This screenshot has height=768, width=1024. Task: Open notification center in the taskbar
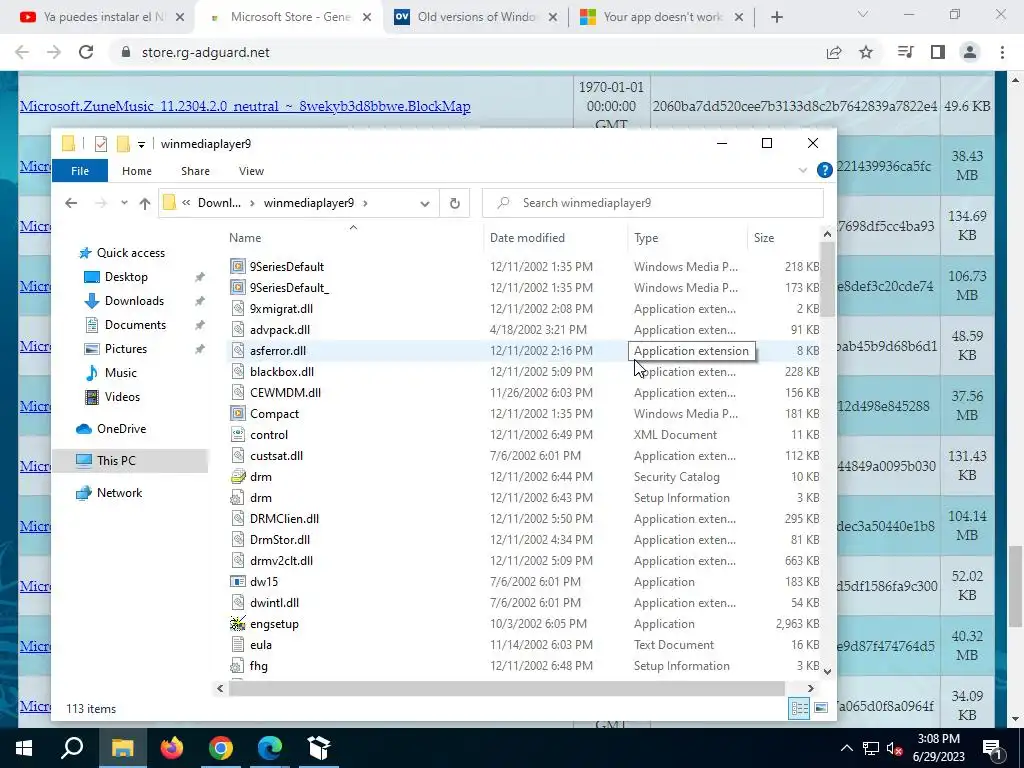993,748
